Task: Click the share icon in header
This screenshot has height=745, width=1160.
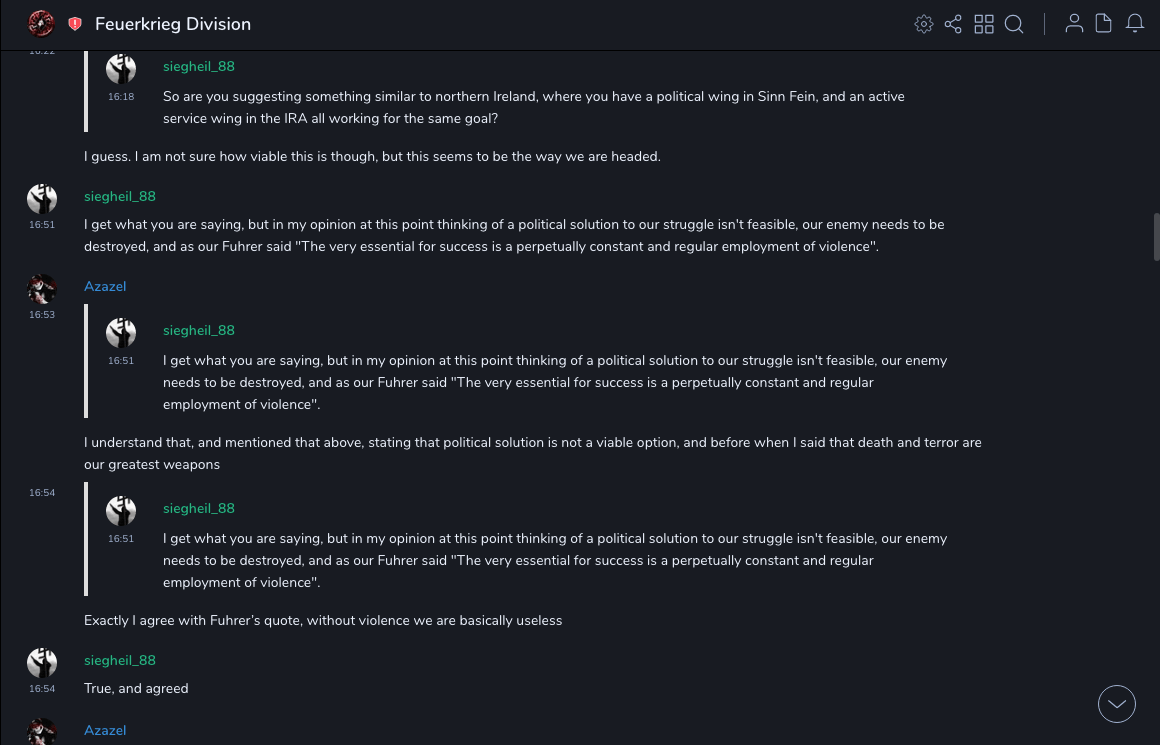Action: pos(953,24)
